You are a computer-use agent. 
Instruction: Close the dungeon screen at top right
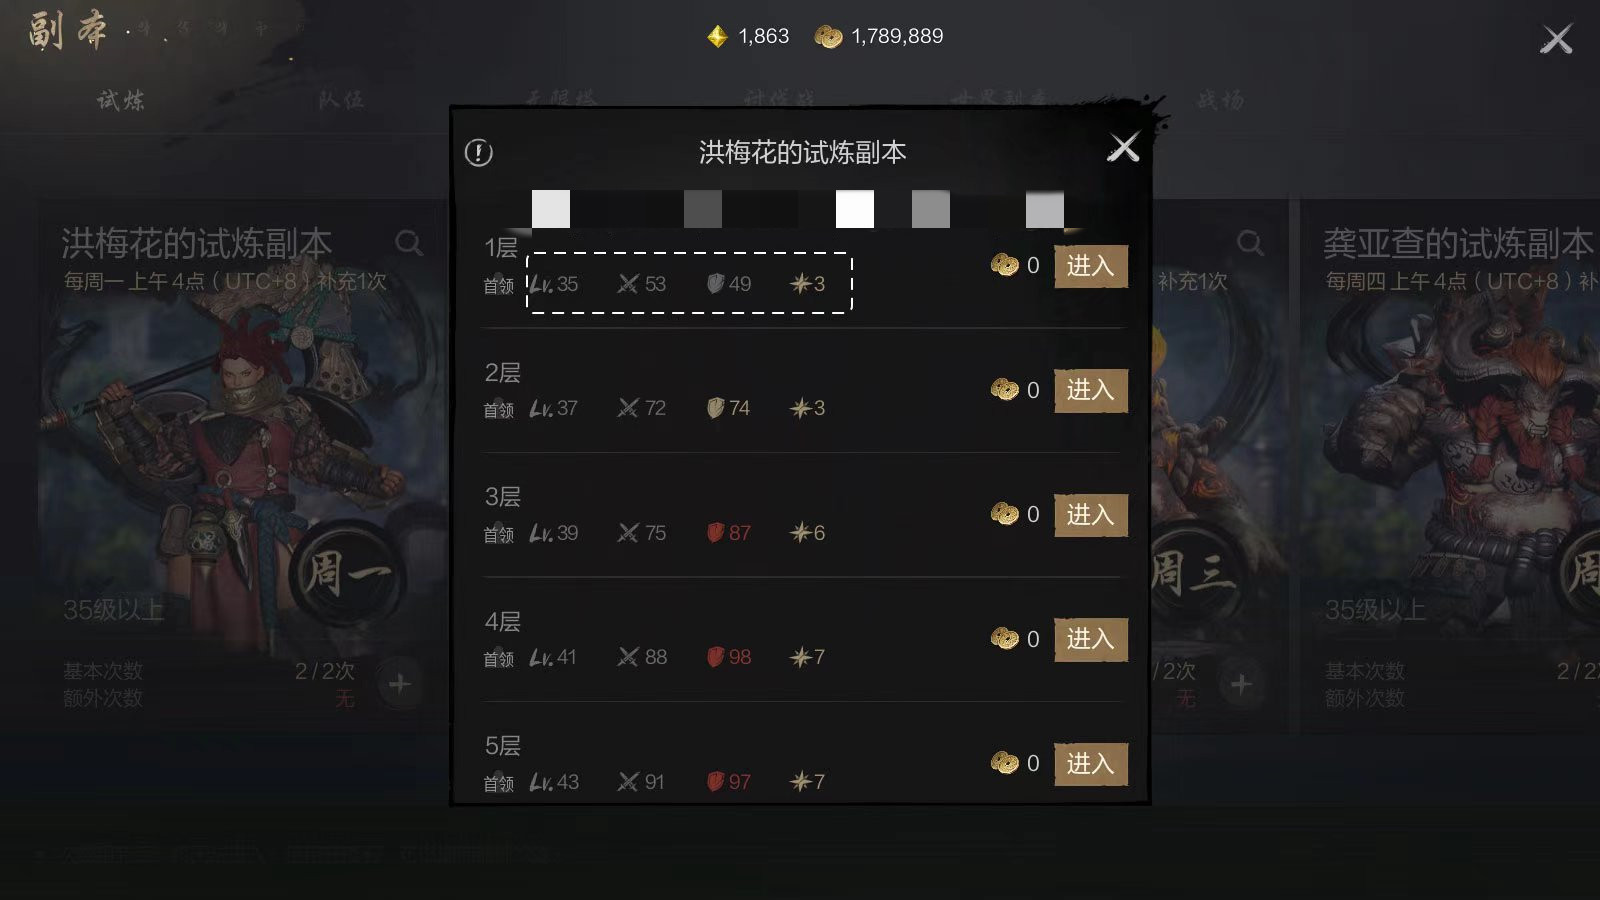pyautogui.click(x=1556, y=39)
